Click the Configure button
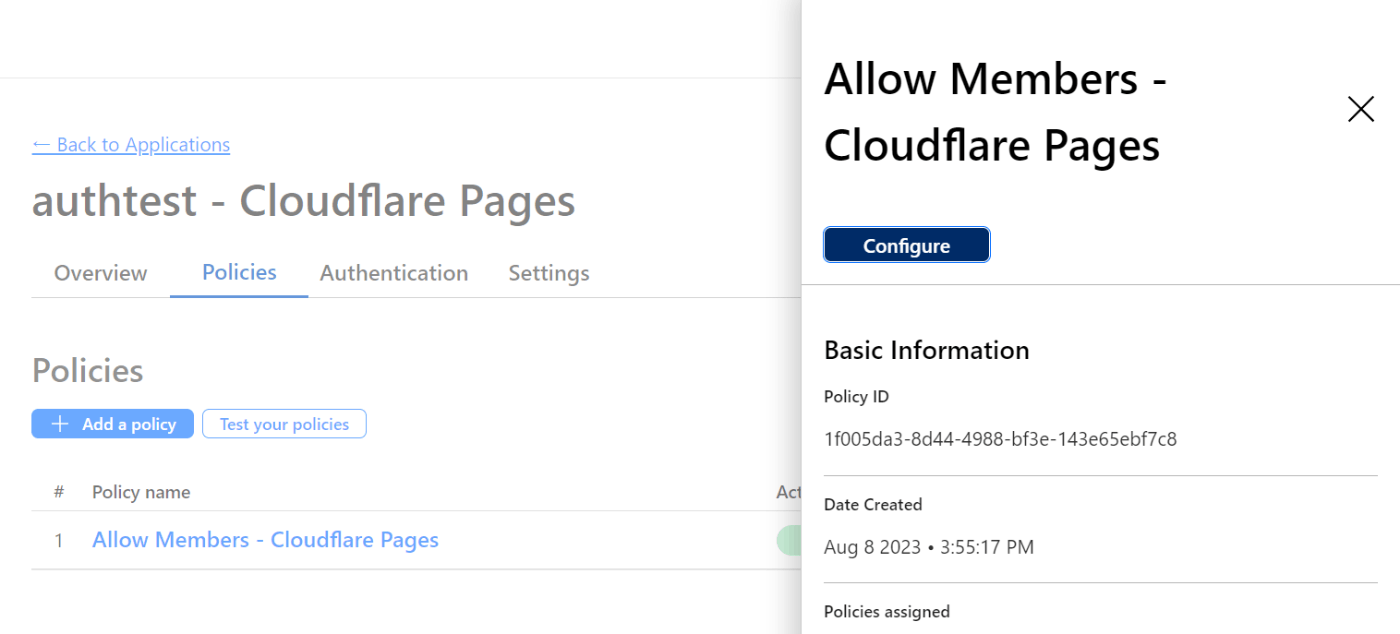 [907, 245]
